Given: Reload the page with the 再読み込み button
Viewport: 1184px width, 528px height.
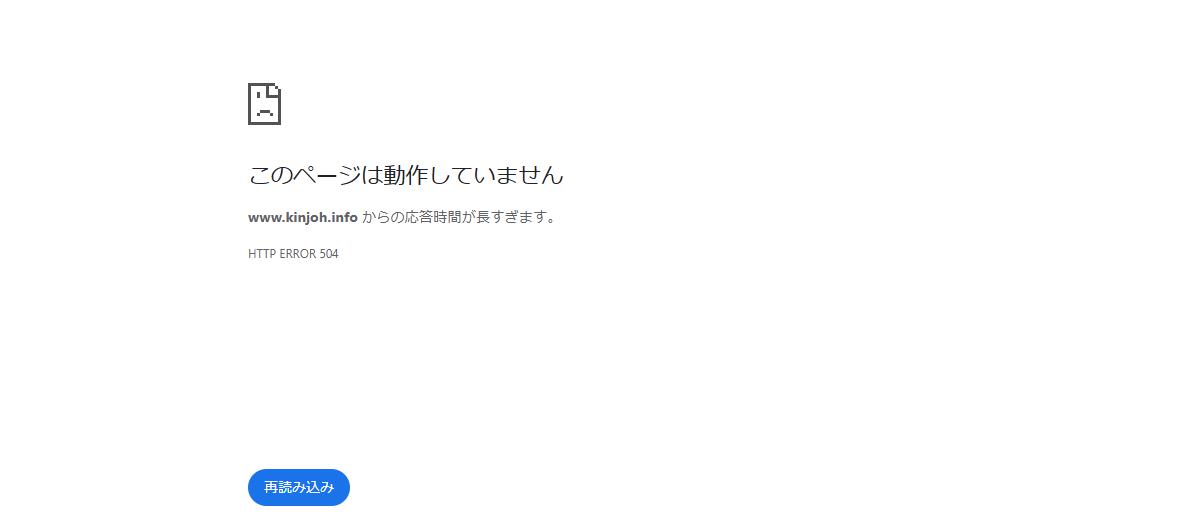Looking at the screenshot, I should (x=299, y=487).
